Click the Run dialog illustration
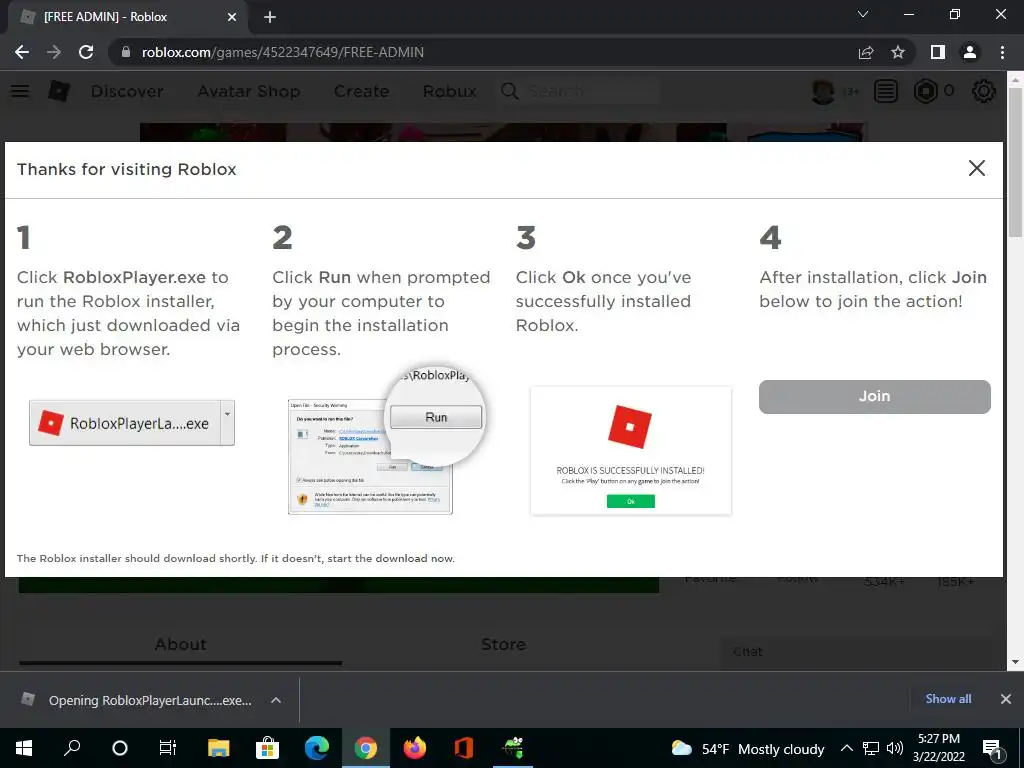 pos(385,441)
